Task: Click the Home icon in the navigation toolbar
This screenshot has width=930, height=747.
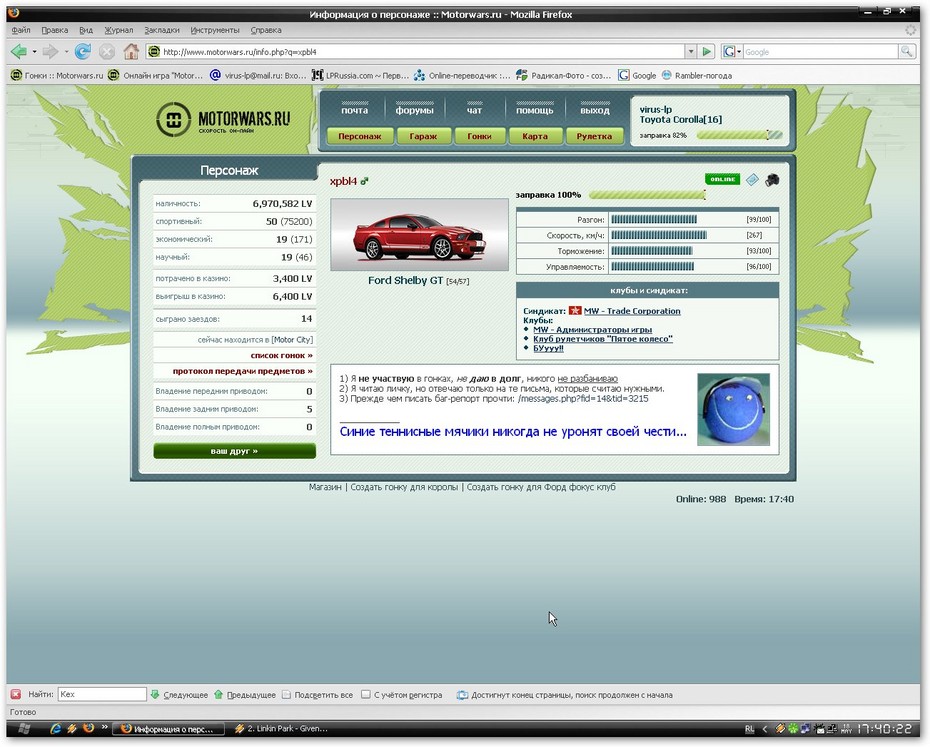Action: [x=131, y=51]
